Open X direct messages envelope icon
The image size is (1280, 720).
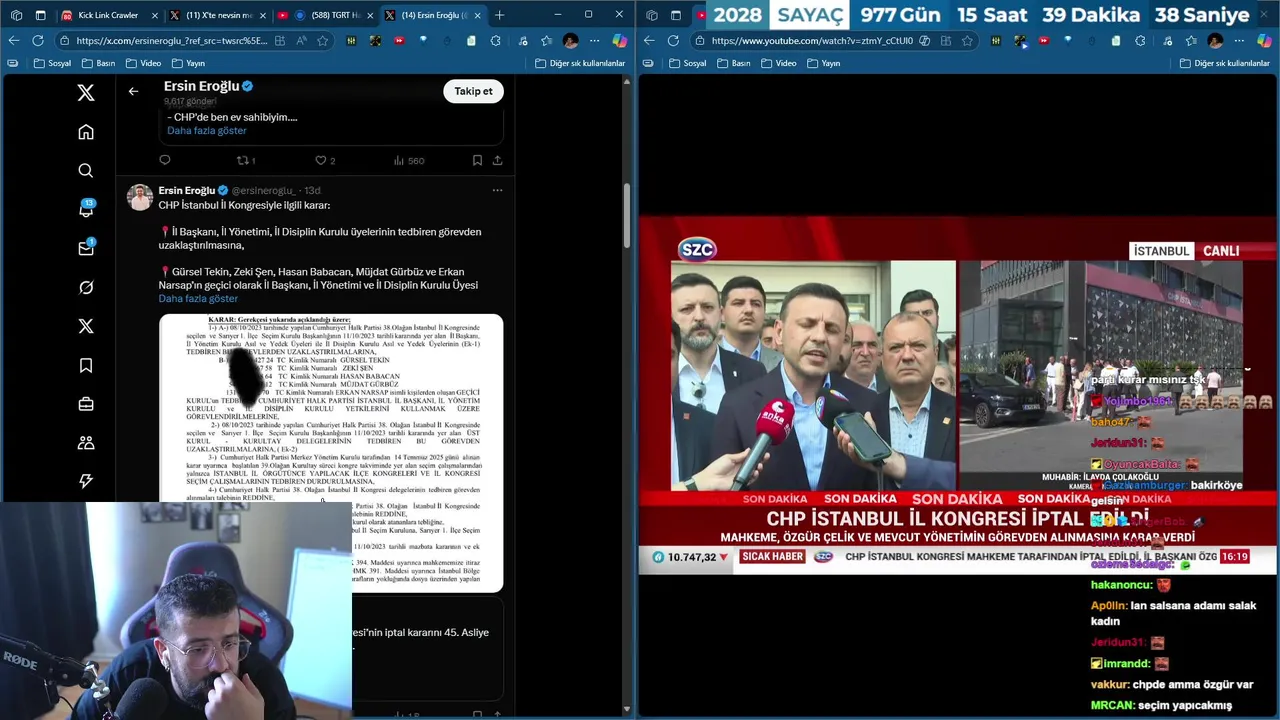[x=86, y=248]
